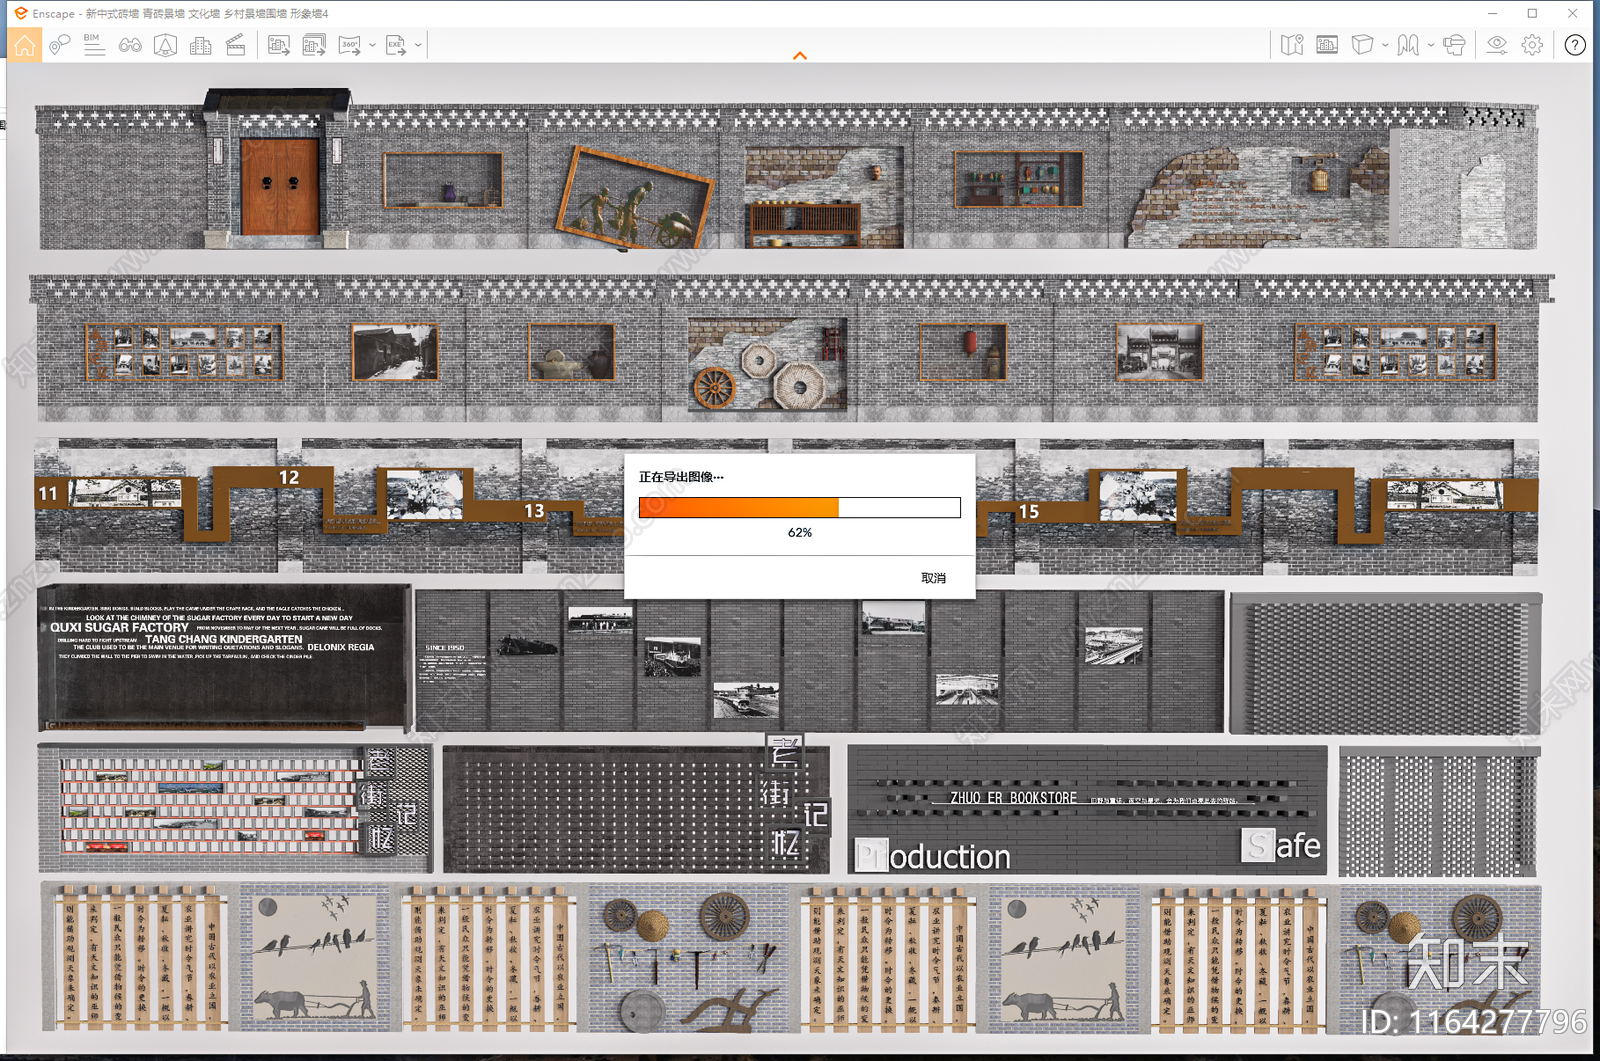Click the 正在导出图像 dialog title text

681,477
